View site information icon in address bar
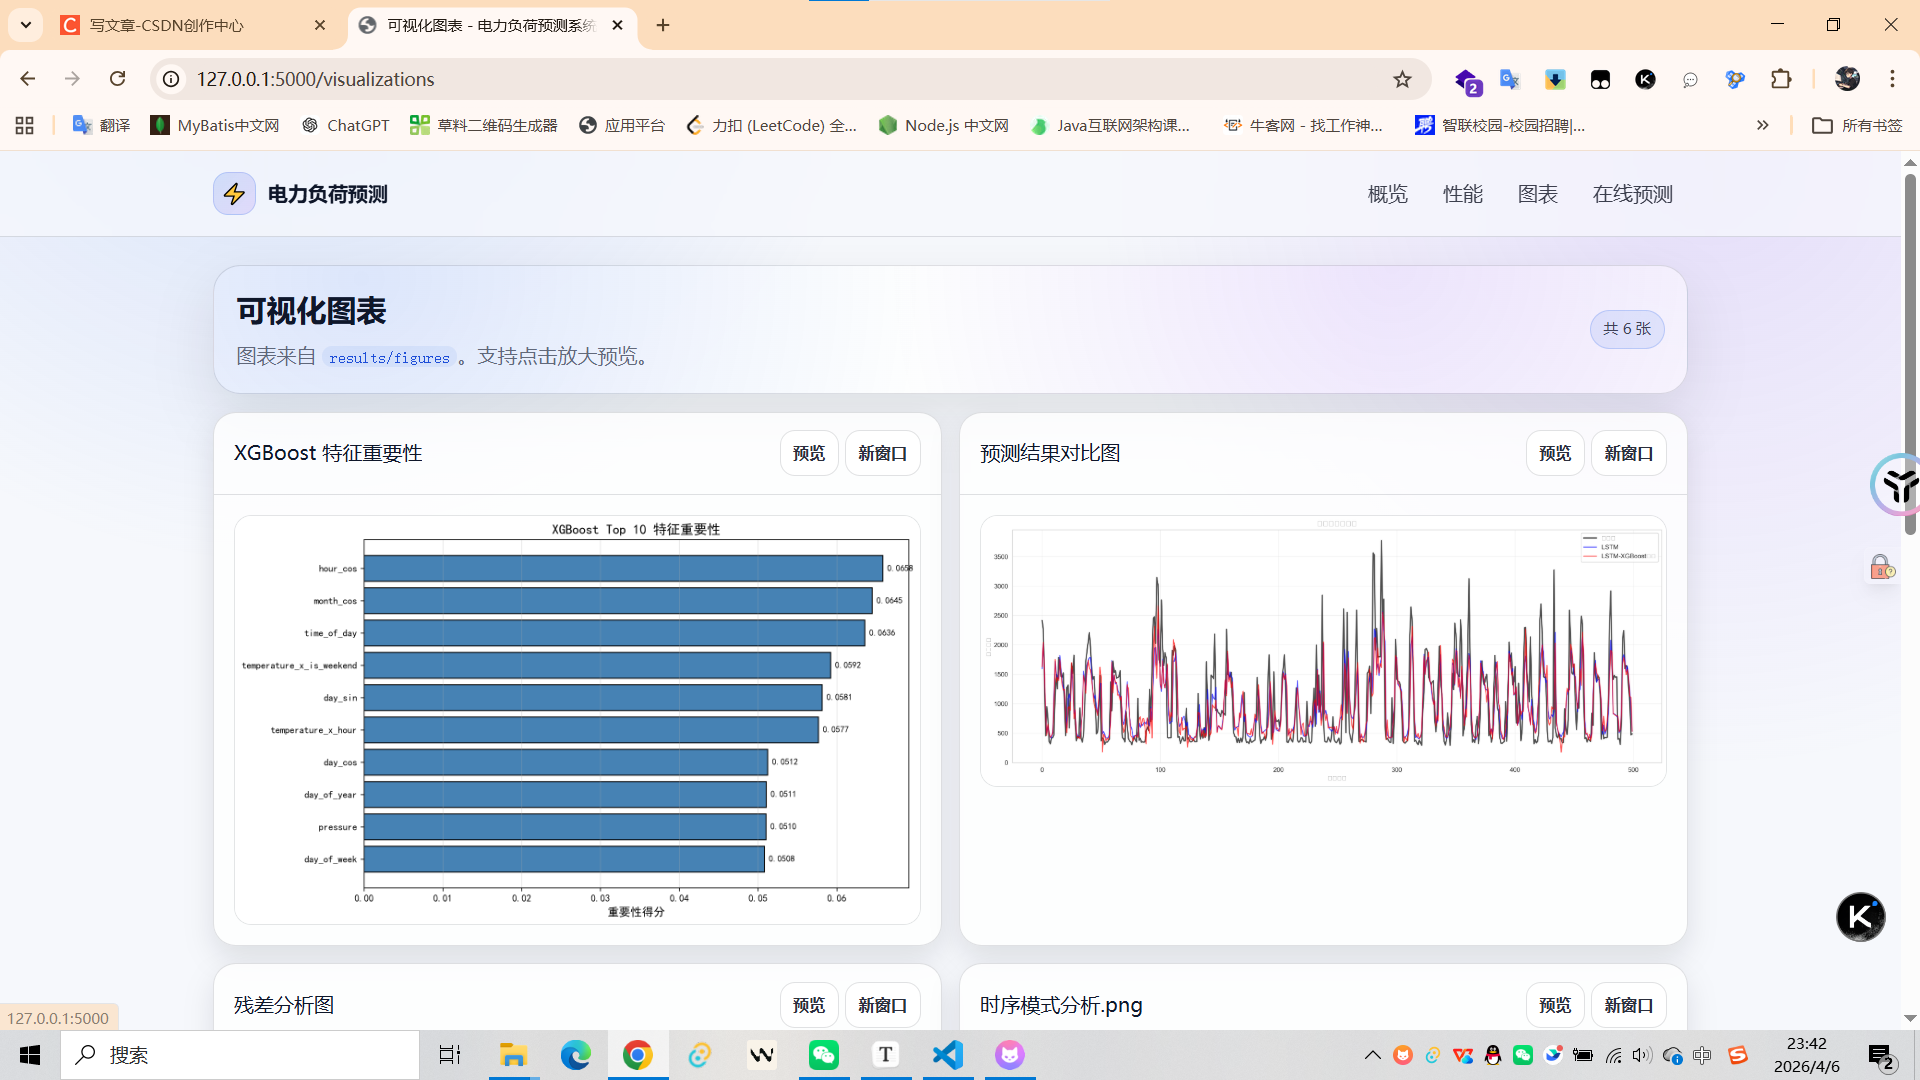This screenshot has width=1920, height=1080. 172,79
